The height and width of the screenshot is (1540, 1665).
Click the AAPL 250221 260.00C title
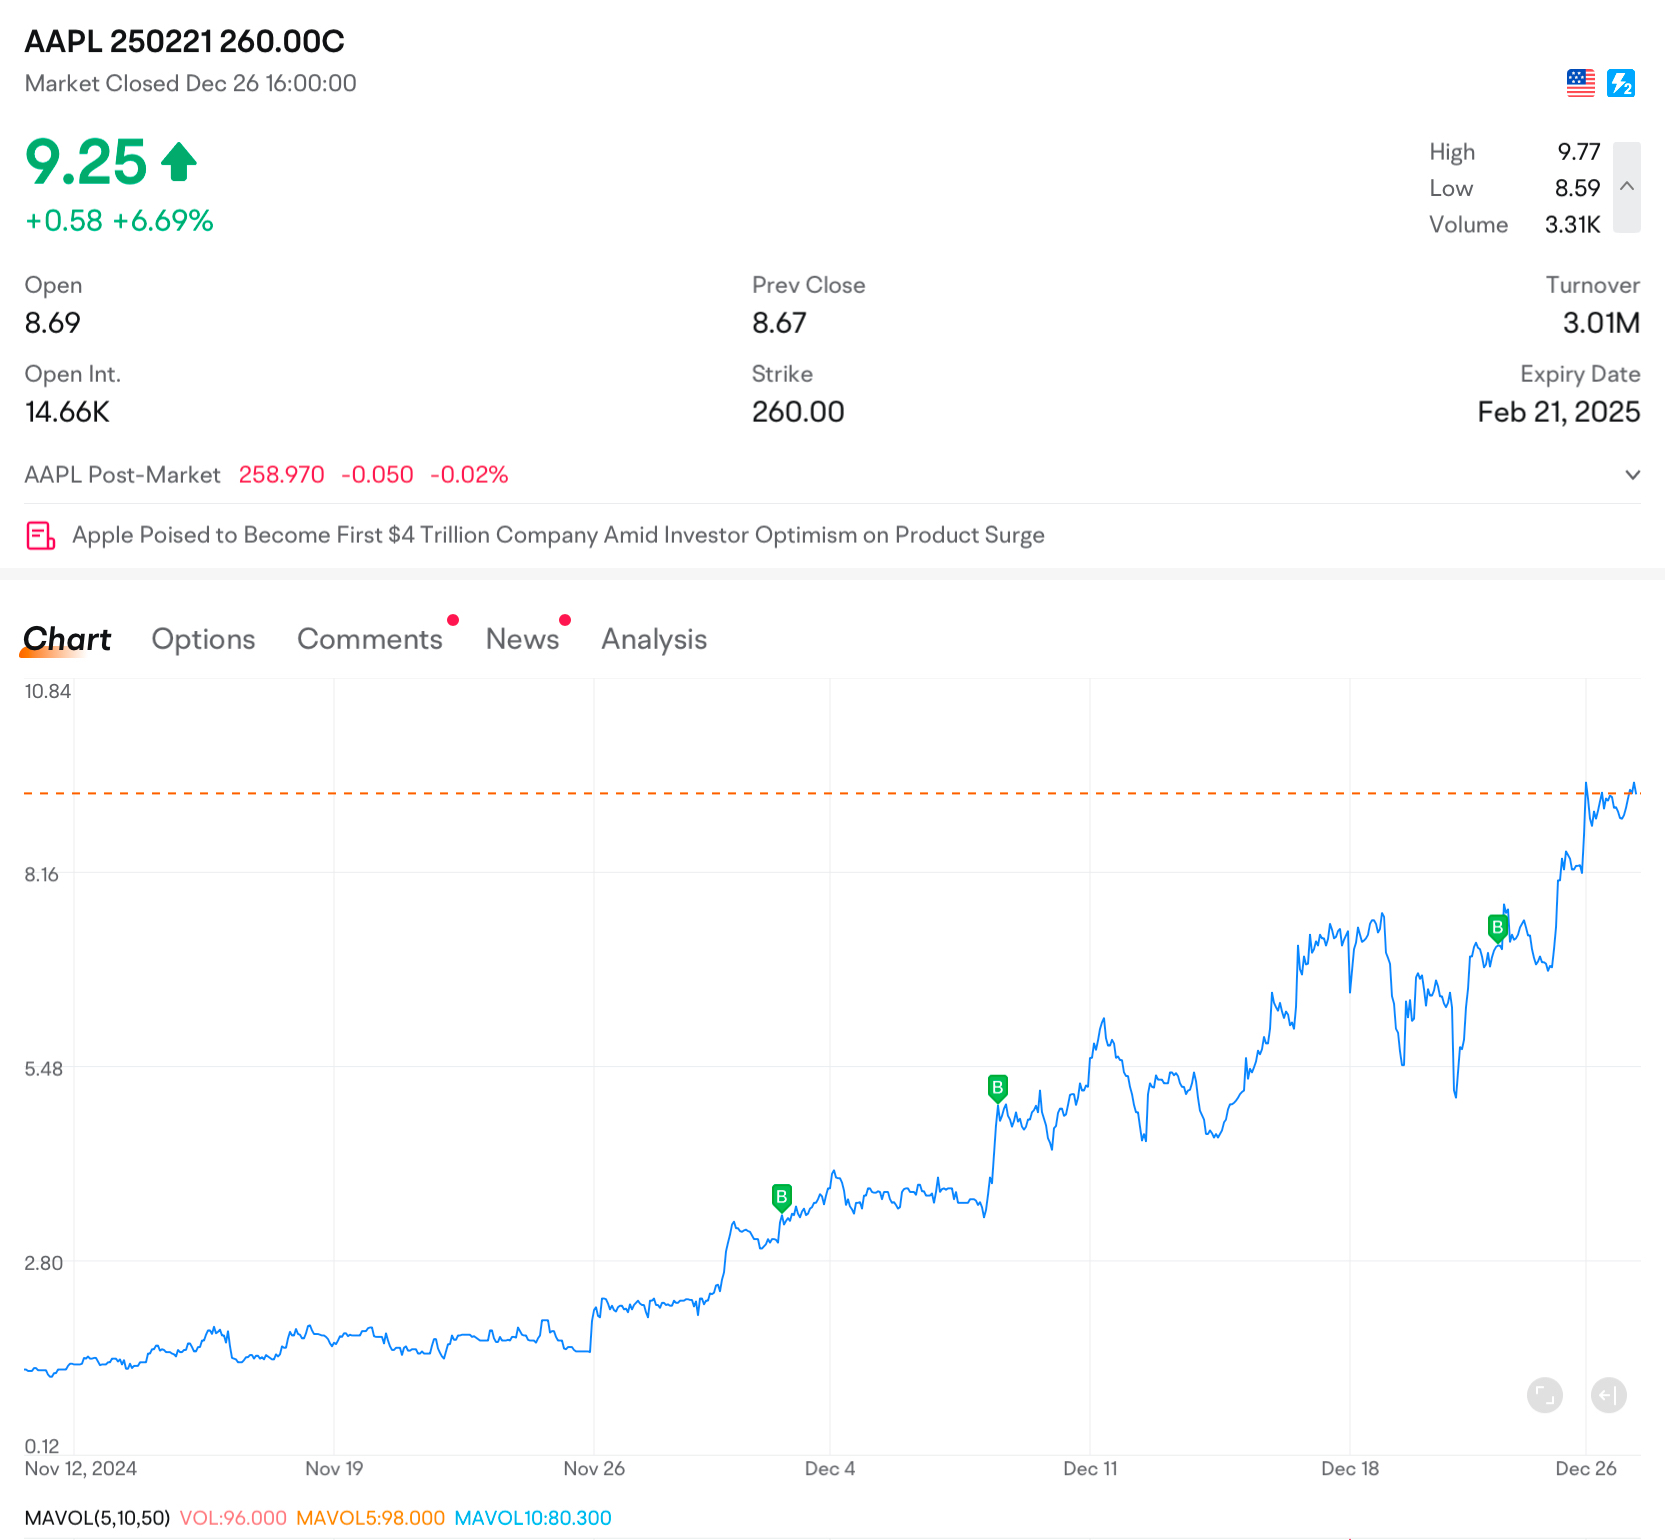pos(184,41)
